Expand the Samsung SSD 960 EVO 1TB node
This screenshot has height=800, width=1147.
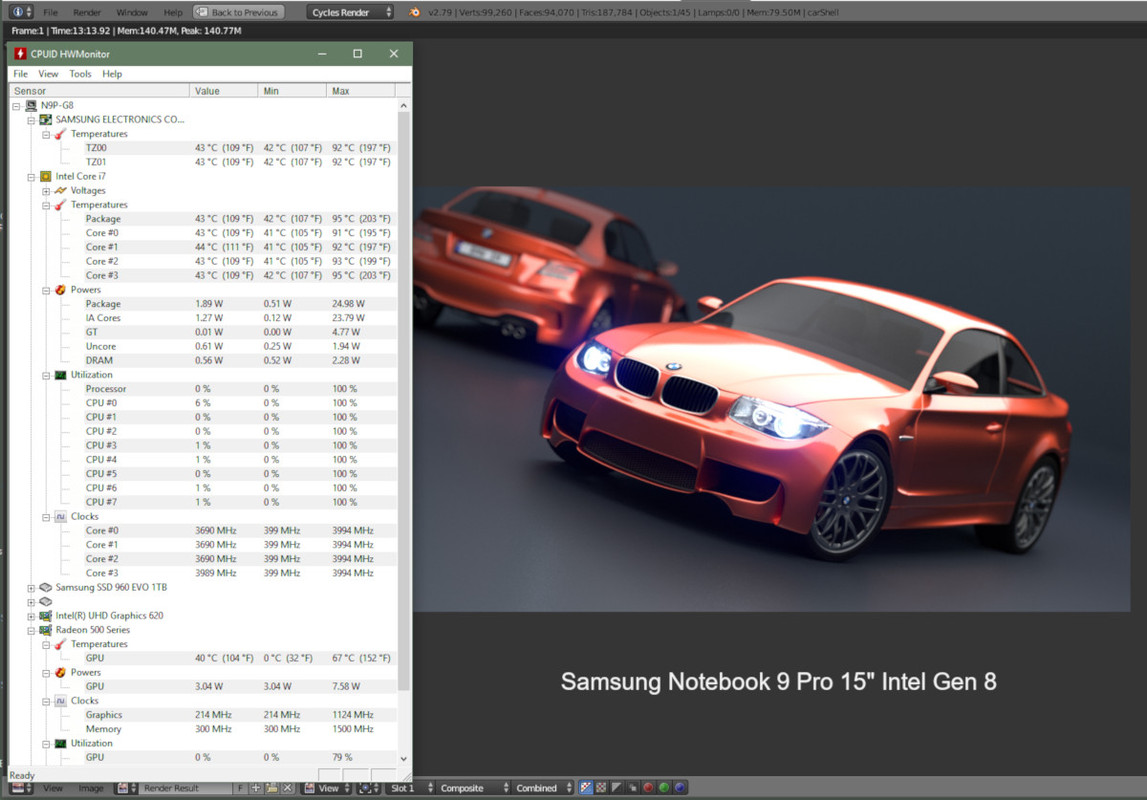tap(31, 588)
